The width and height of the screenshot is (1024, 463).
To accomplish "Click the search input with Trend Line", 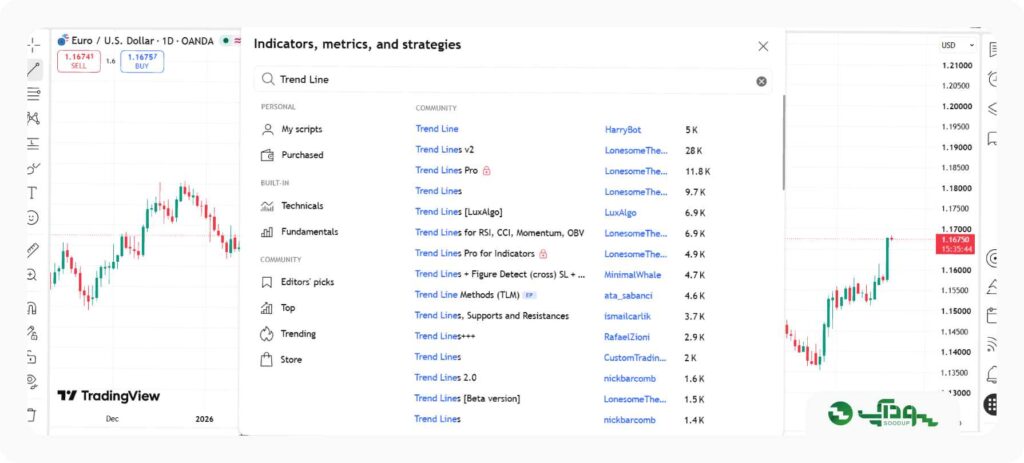I will [x=513, y=80].
